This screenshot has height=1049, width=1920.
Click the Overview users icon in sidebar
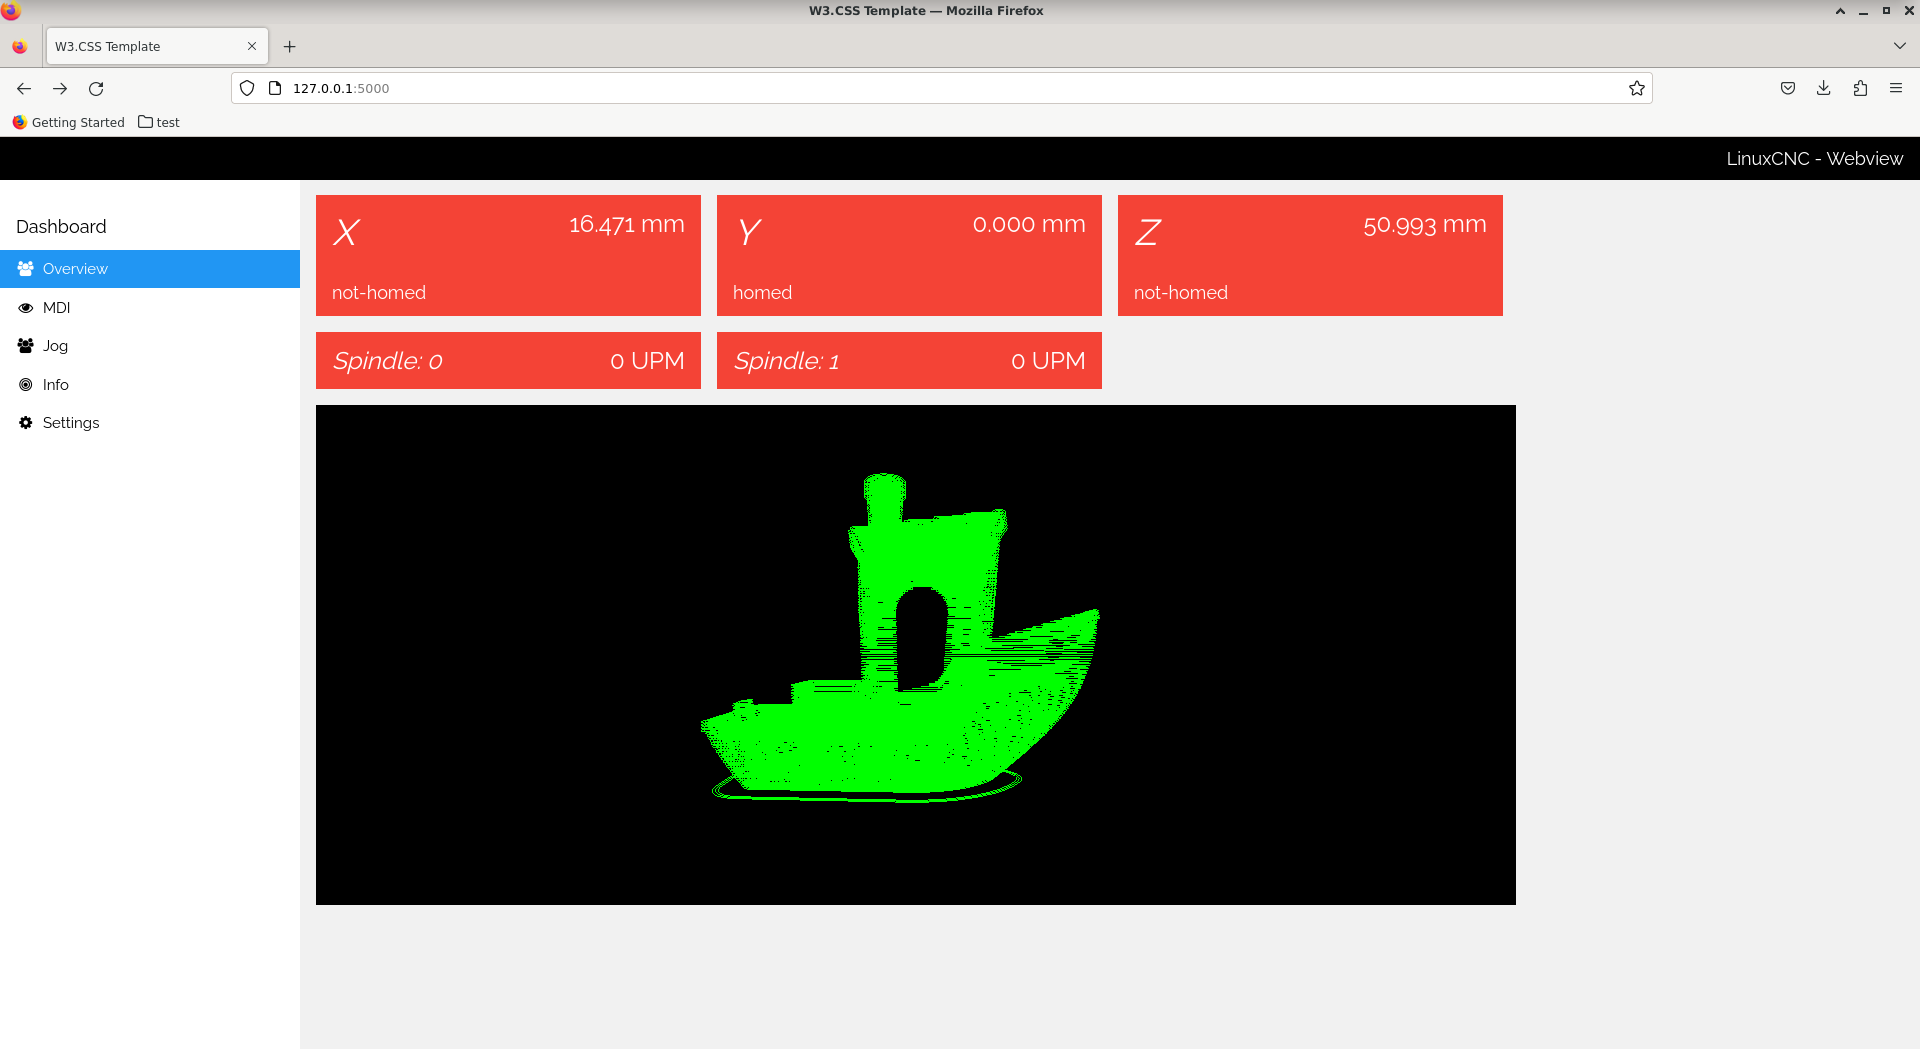[26, 269]
